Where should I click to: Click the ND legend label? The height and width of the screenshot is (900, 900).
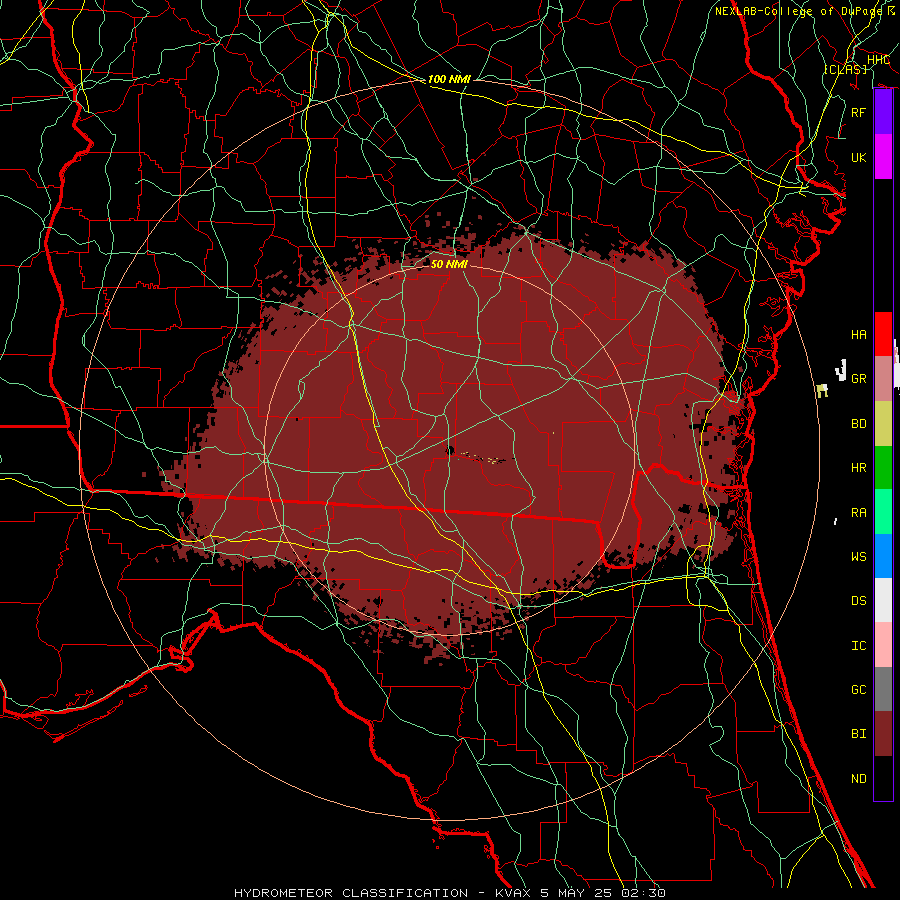(858, 779)
